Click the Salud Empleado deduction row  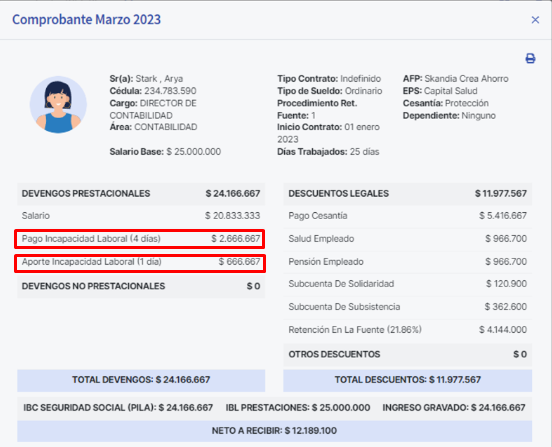[x=407, y=239]
